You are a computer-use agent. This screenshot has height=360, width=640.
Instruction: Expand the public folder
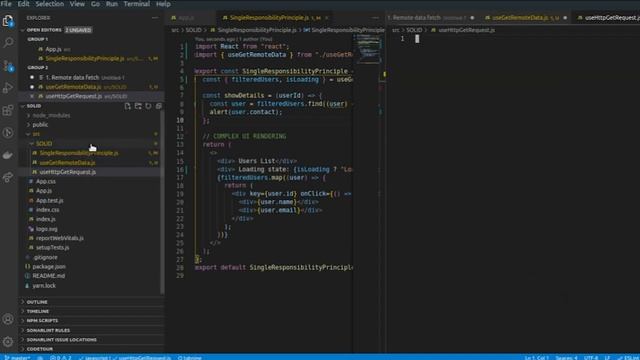point(40,125)
